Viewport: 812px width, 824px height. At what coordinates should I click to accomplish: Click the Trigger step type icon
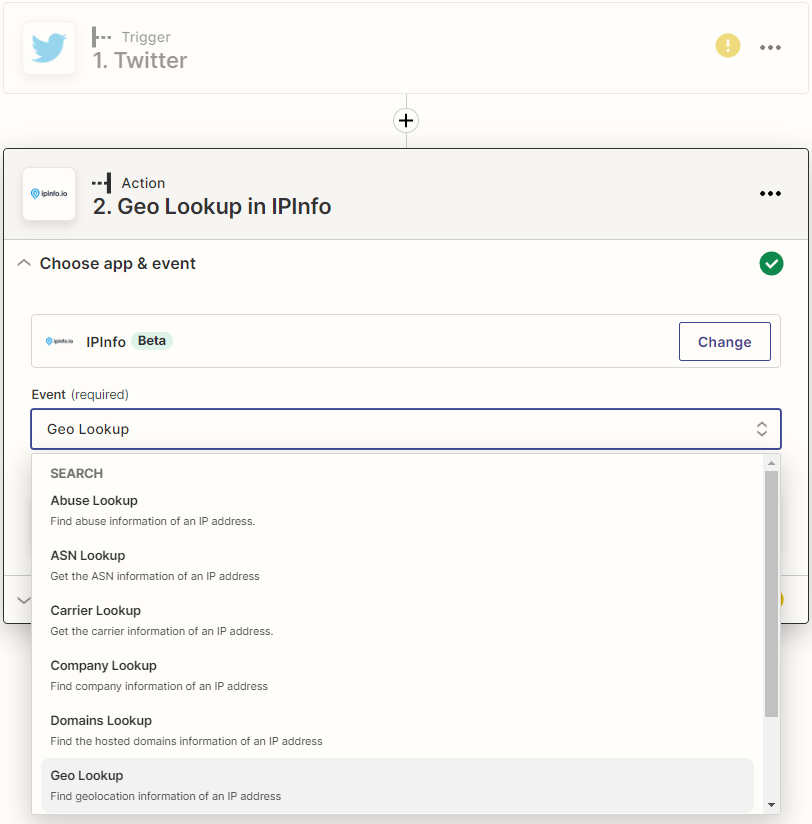pyautogui.click(x=101, y=37)
